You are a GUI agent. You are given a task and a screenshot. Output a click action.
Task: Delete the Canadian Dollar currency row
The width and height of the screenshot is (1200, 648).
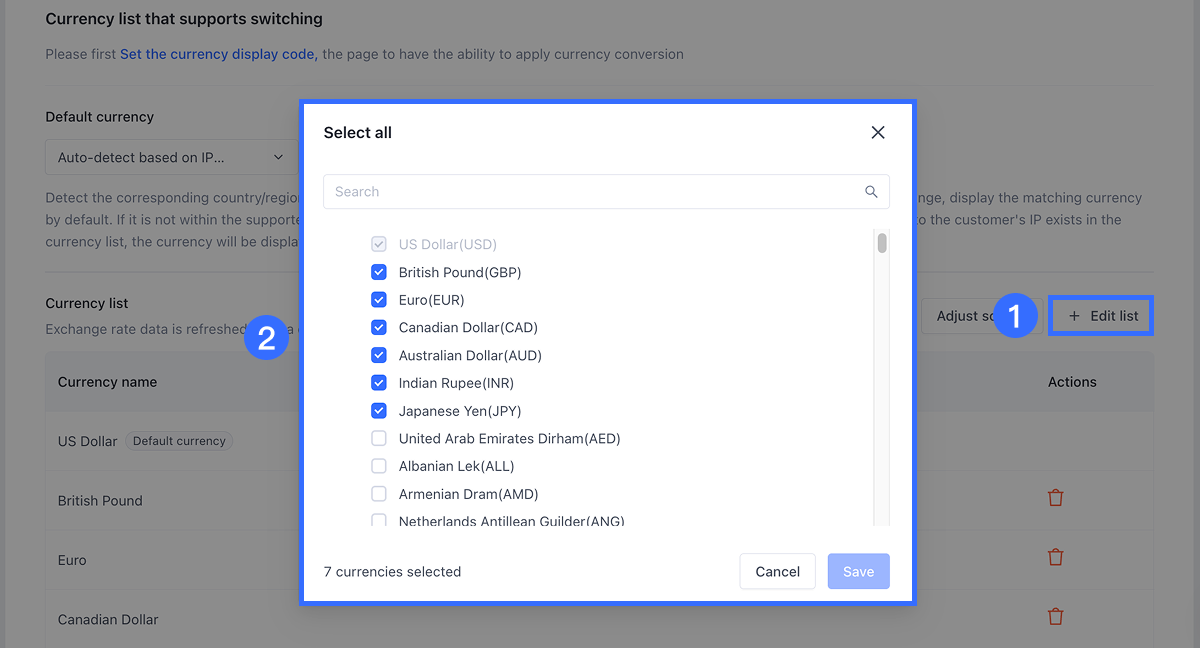point(1055,617)
